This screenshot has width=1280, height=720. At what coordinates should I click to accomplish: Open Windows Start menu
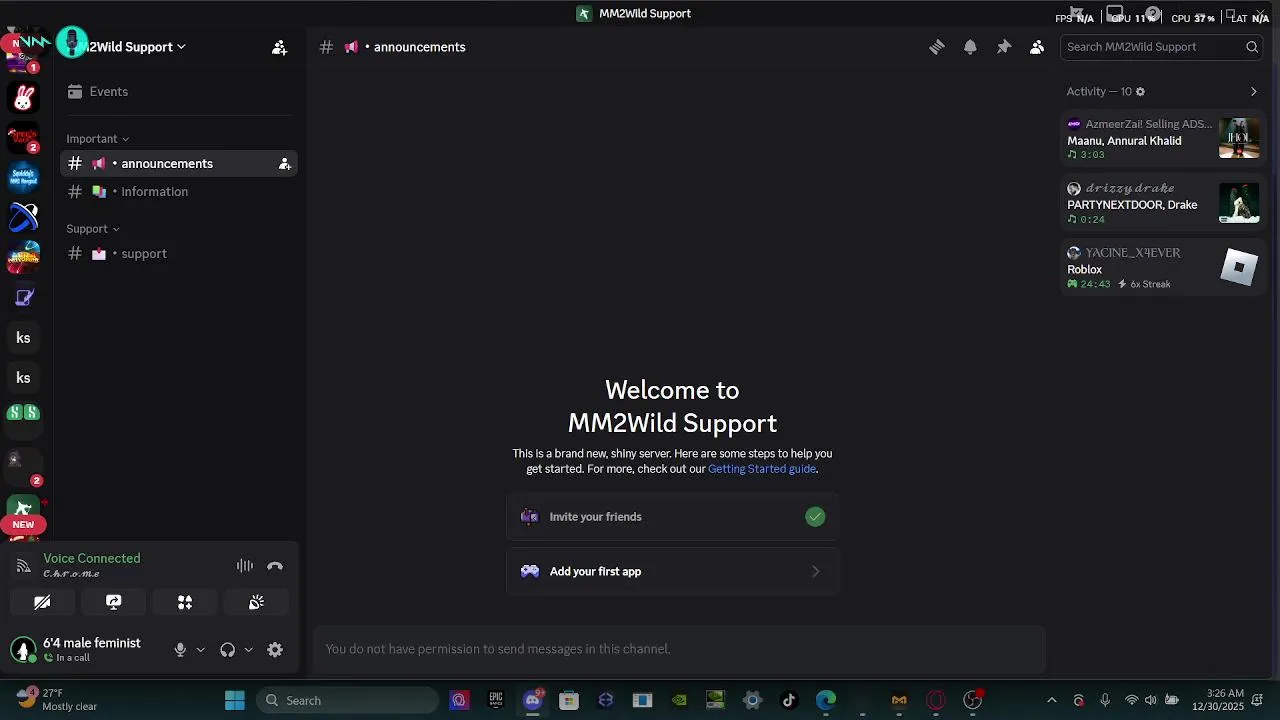click(235, 700)
